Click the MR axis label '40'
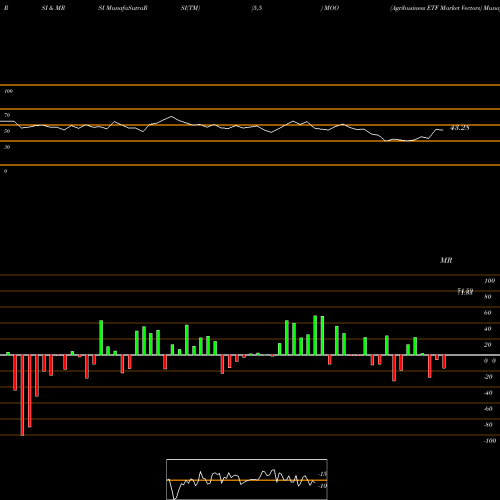This screenshot has height=500, width=500. coord(488,329)
